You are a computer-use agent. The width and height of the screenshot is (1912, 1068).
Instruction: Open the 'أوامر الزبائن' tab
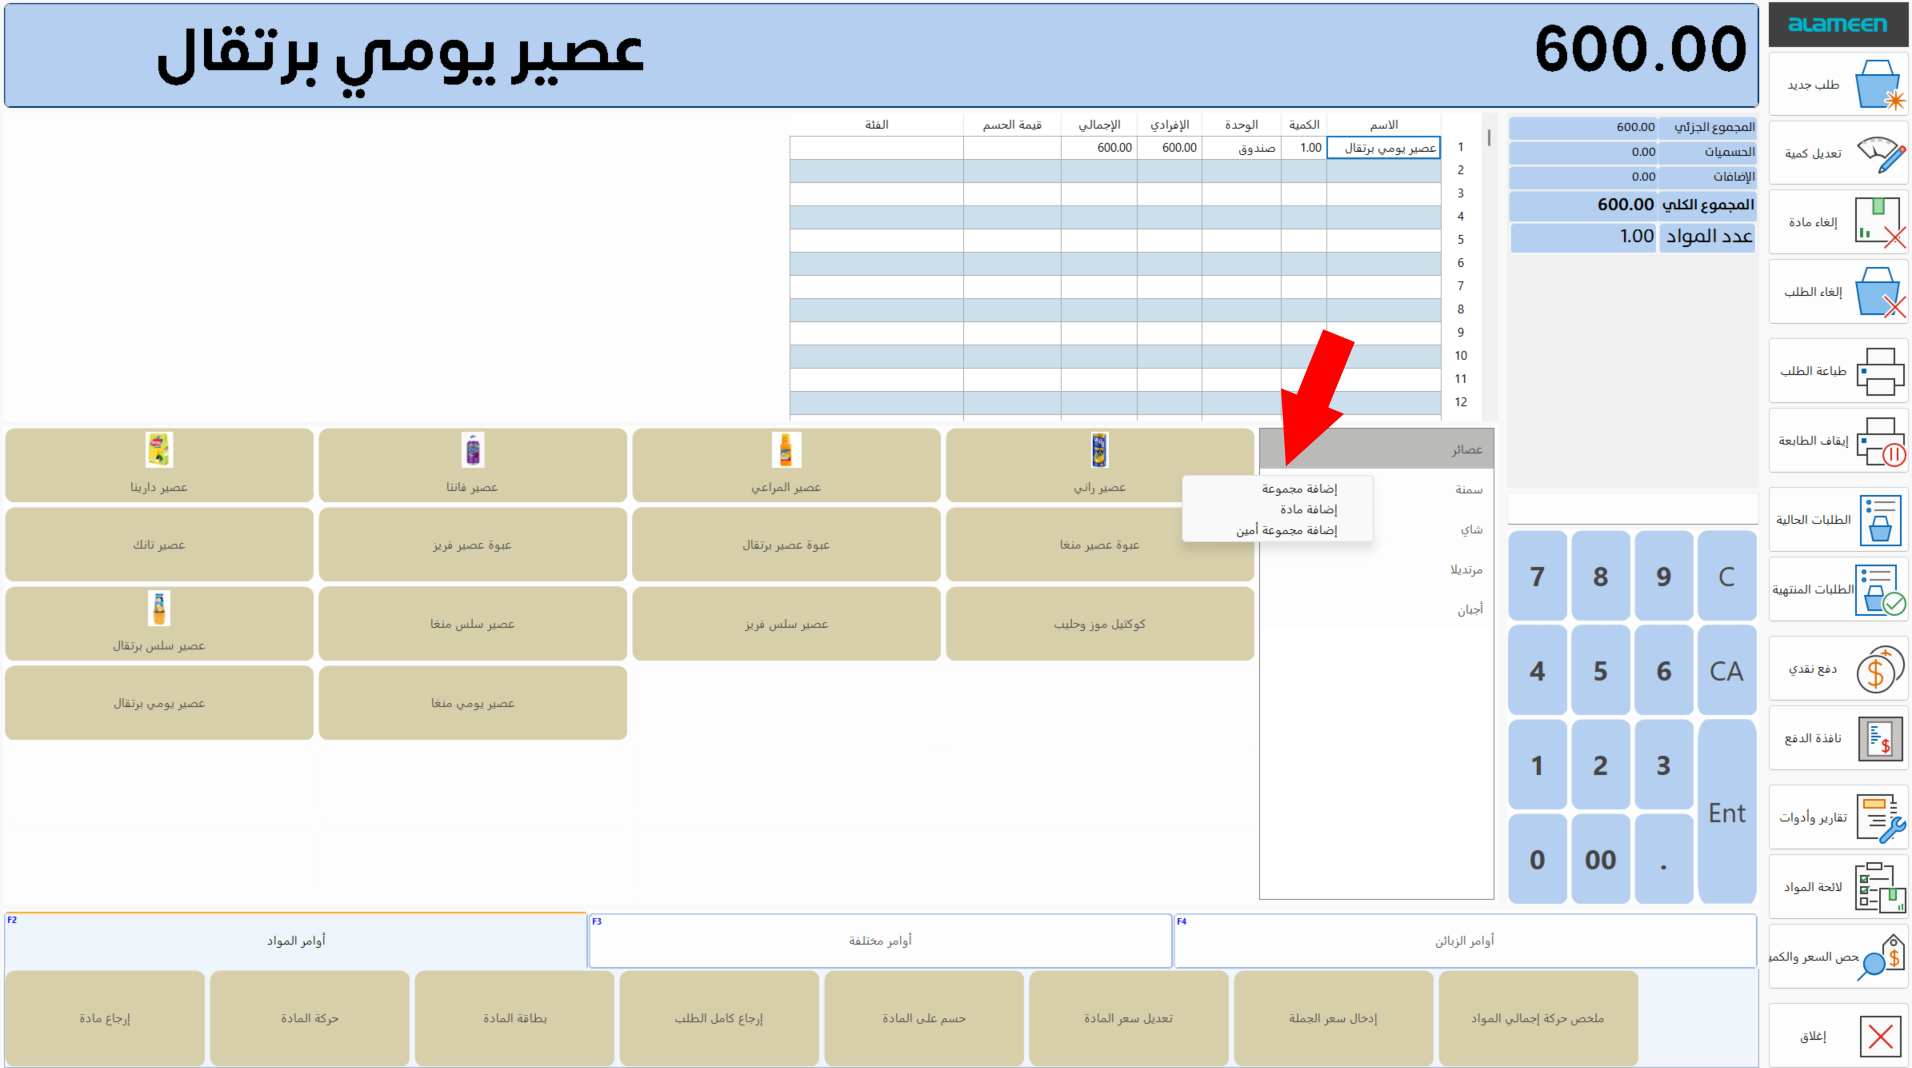tap(1464, 941)
